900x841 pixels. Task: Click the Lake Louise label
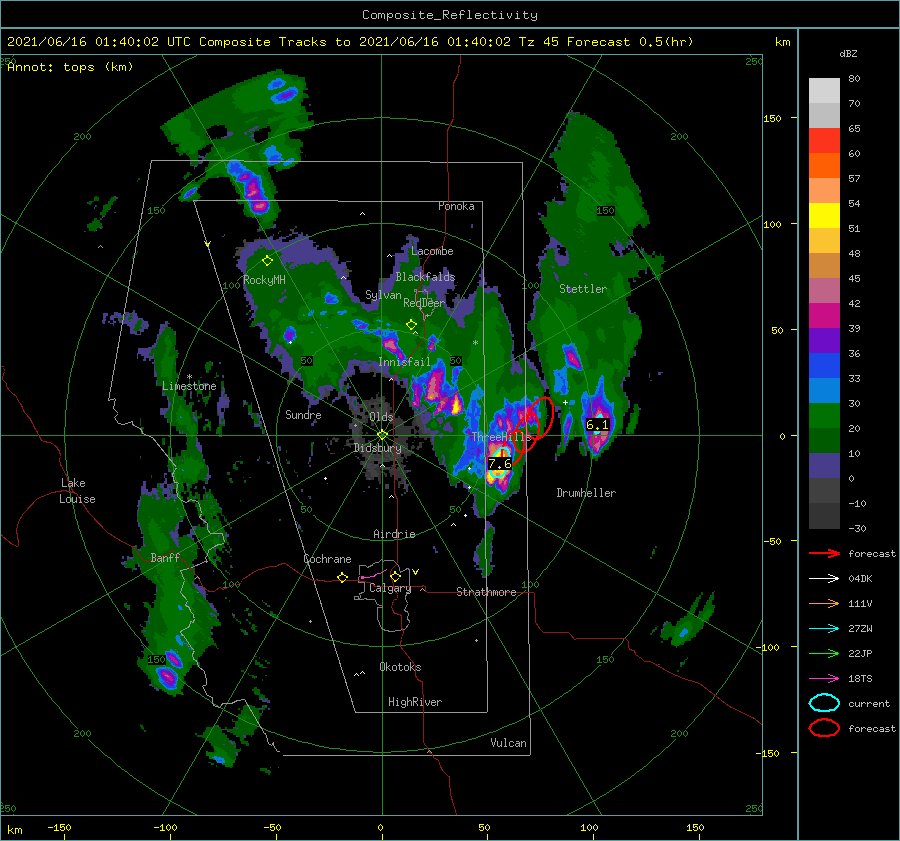(77, 491)
